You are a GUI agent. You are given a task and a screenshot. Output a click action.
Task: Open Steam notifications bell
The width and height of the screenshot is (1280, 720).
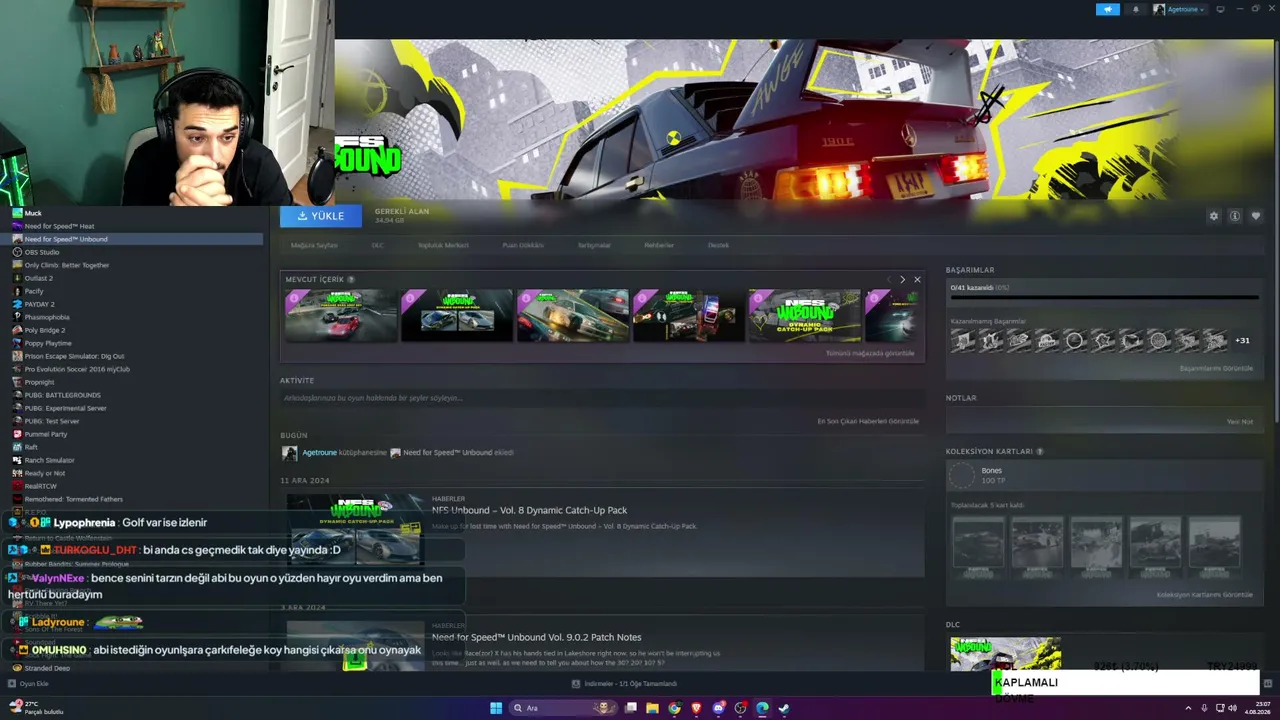(x=1135, y=9)
